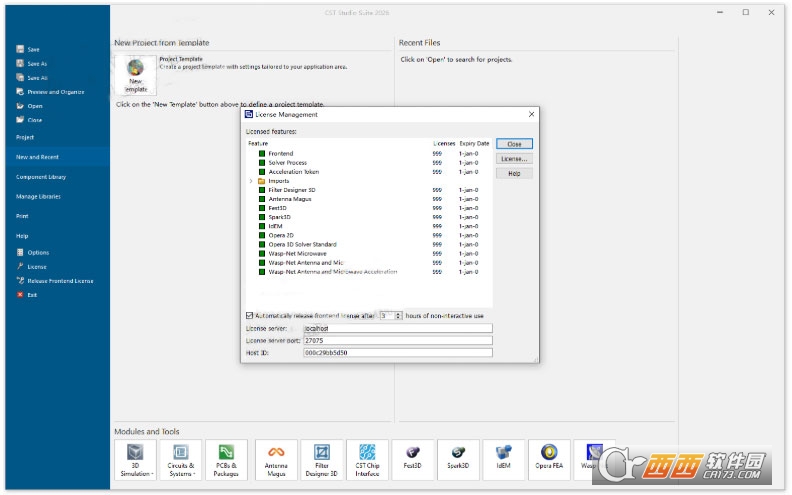Dismiss License Management with X button
The image size is (792, 495).
[531, 114]
